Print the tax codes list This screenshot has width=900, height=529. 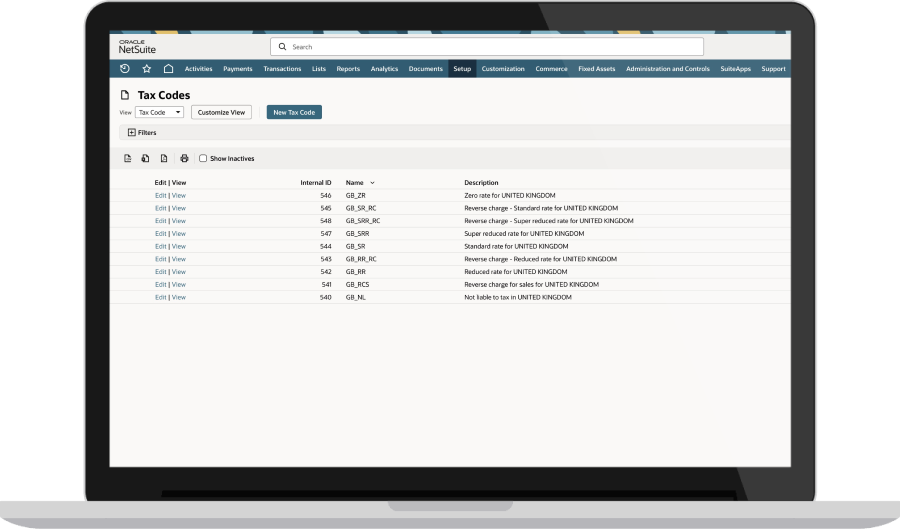tap(184, 158)
